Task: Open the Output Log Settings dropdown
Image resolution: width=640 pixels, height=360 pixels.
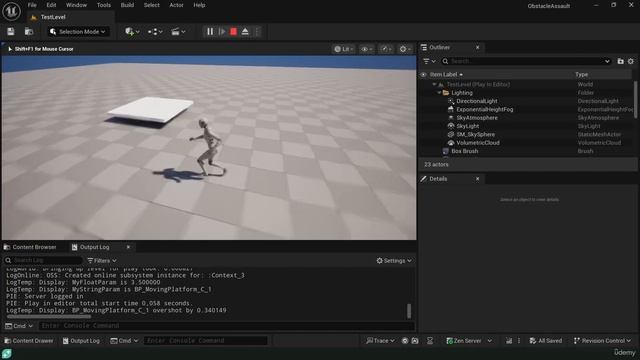Action: [x=394, y=260]
